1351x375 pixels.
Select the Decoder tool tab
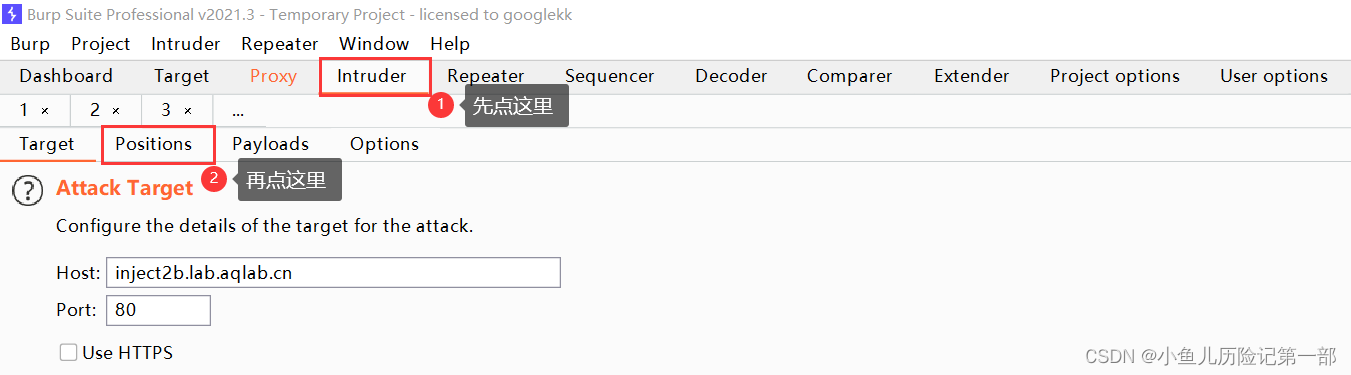tap(731, 76)
